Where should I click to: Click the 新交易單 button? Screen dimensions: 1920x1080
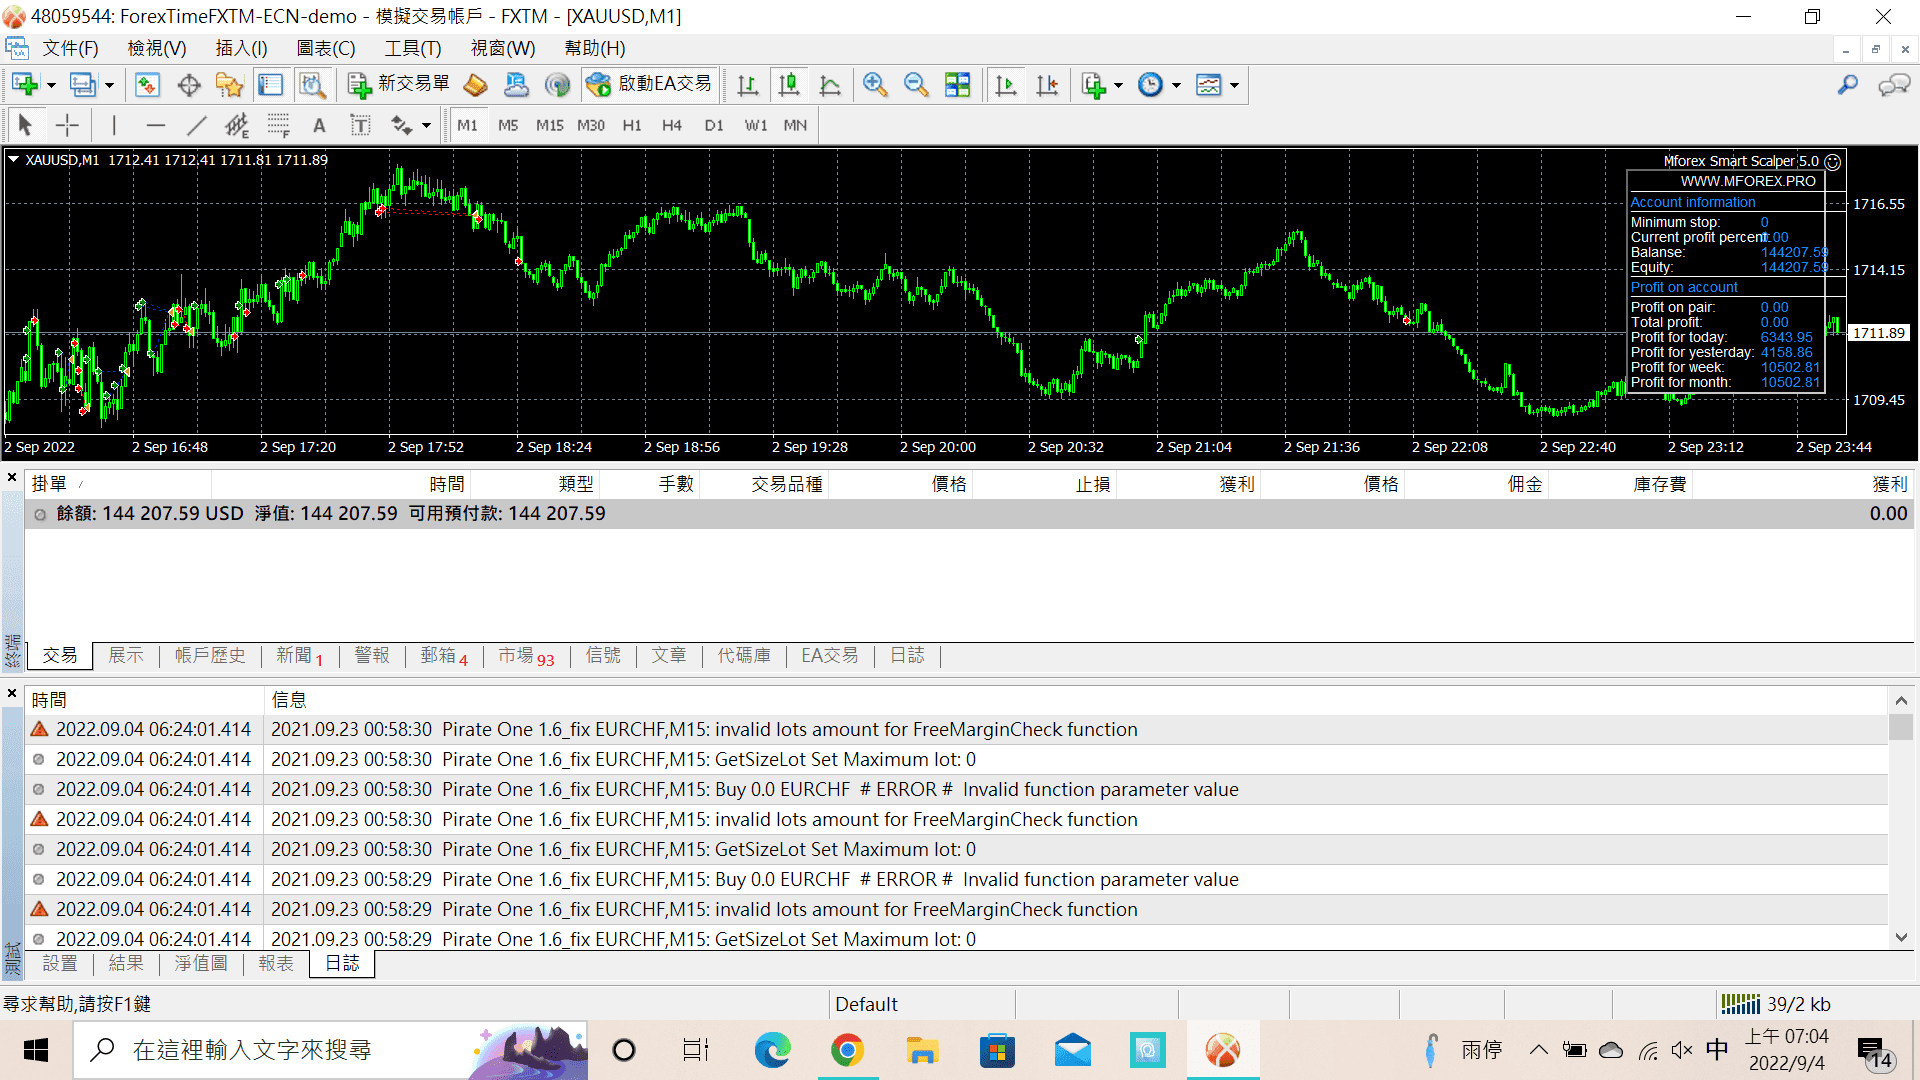point(399,85)
